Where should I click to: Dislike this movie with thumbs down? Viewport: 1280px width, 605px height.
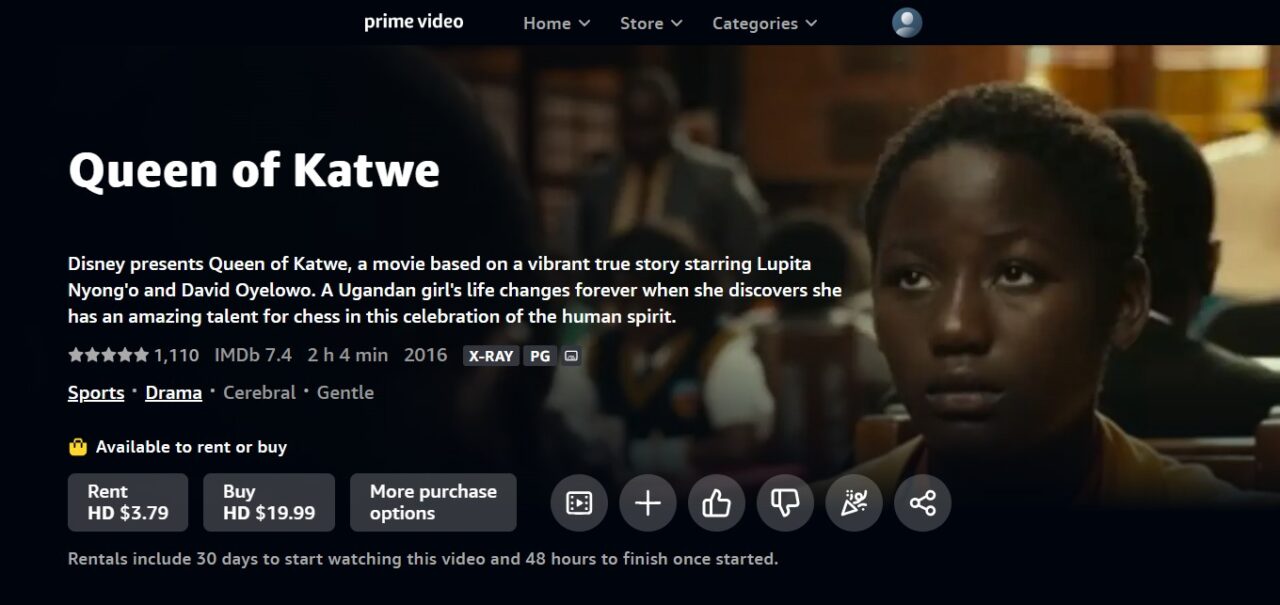pyautogui.click(x=785, y=503)
